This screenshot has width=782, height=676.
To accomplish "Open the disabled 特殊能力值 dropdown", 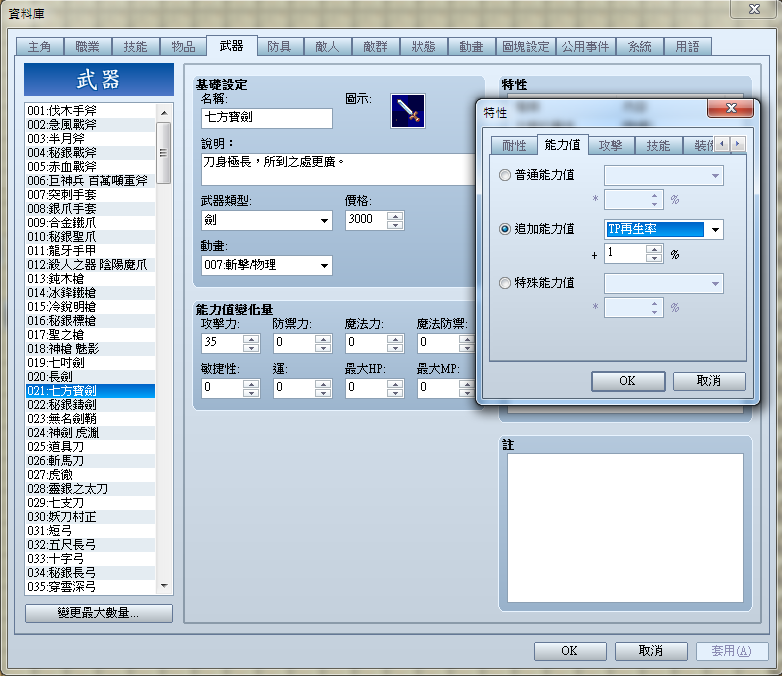I will pyautogui.click(x=664, y=284).
